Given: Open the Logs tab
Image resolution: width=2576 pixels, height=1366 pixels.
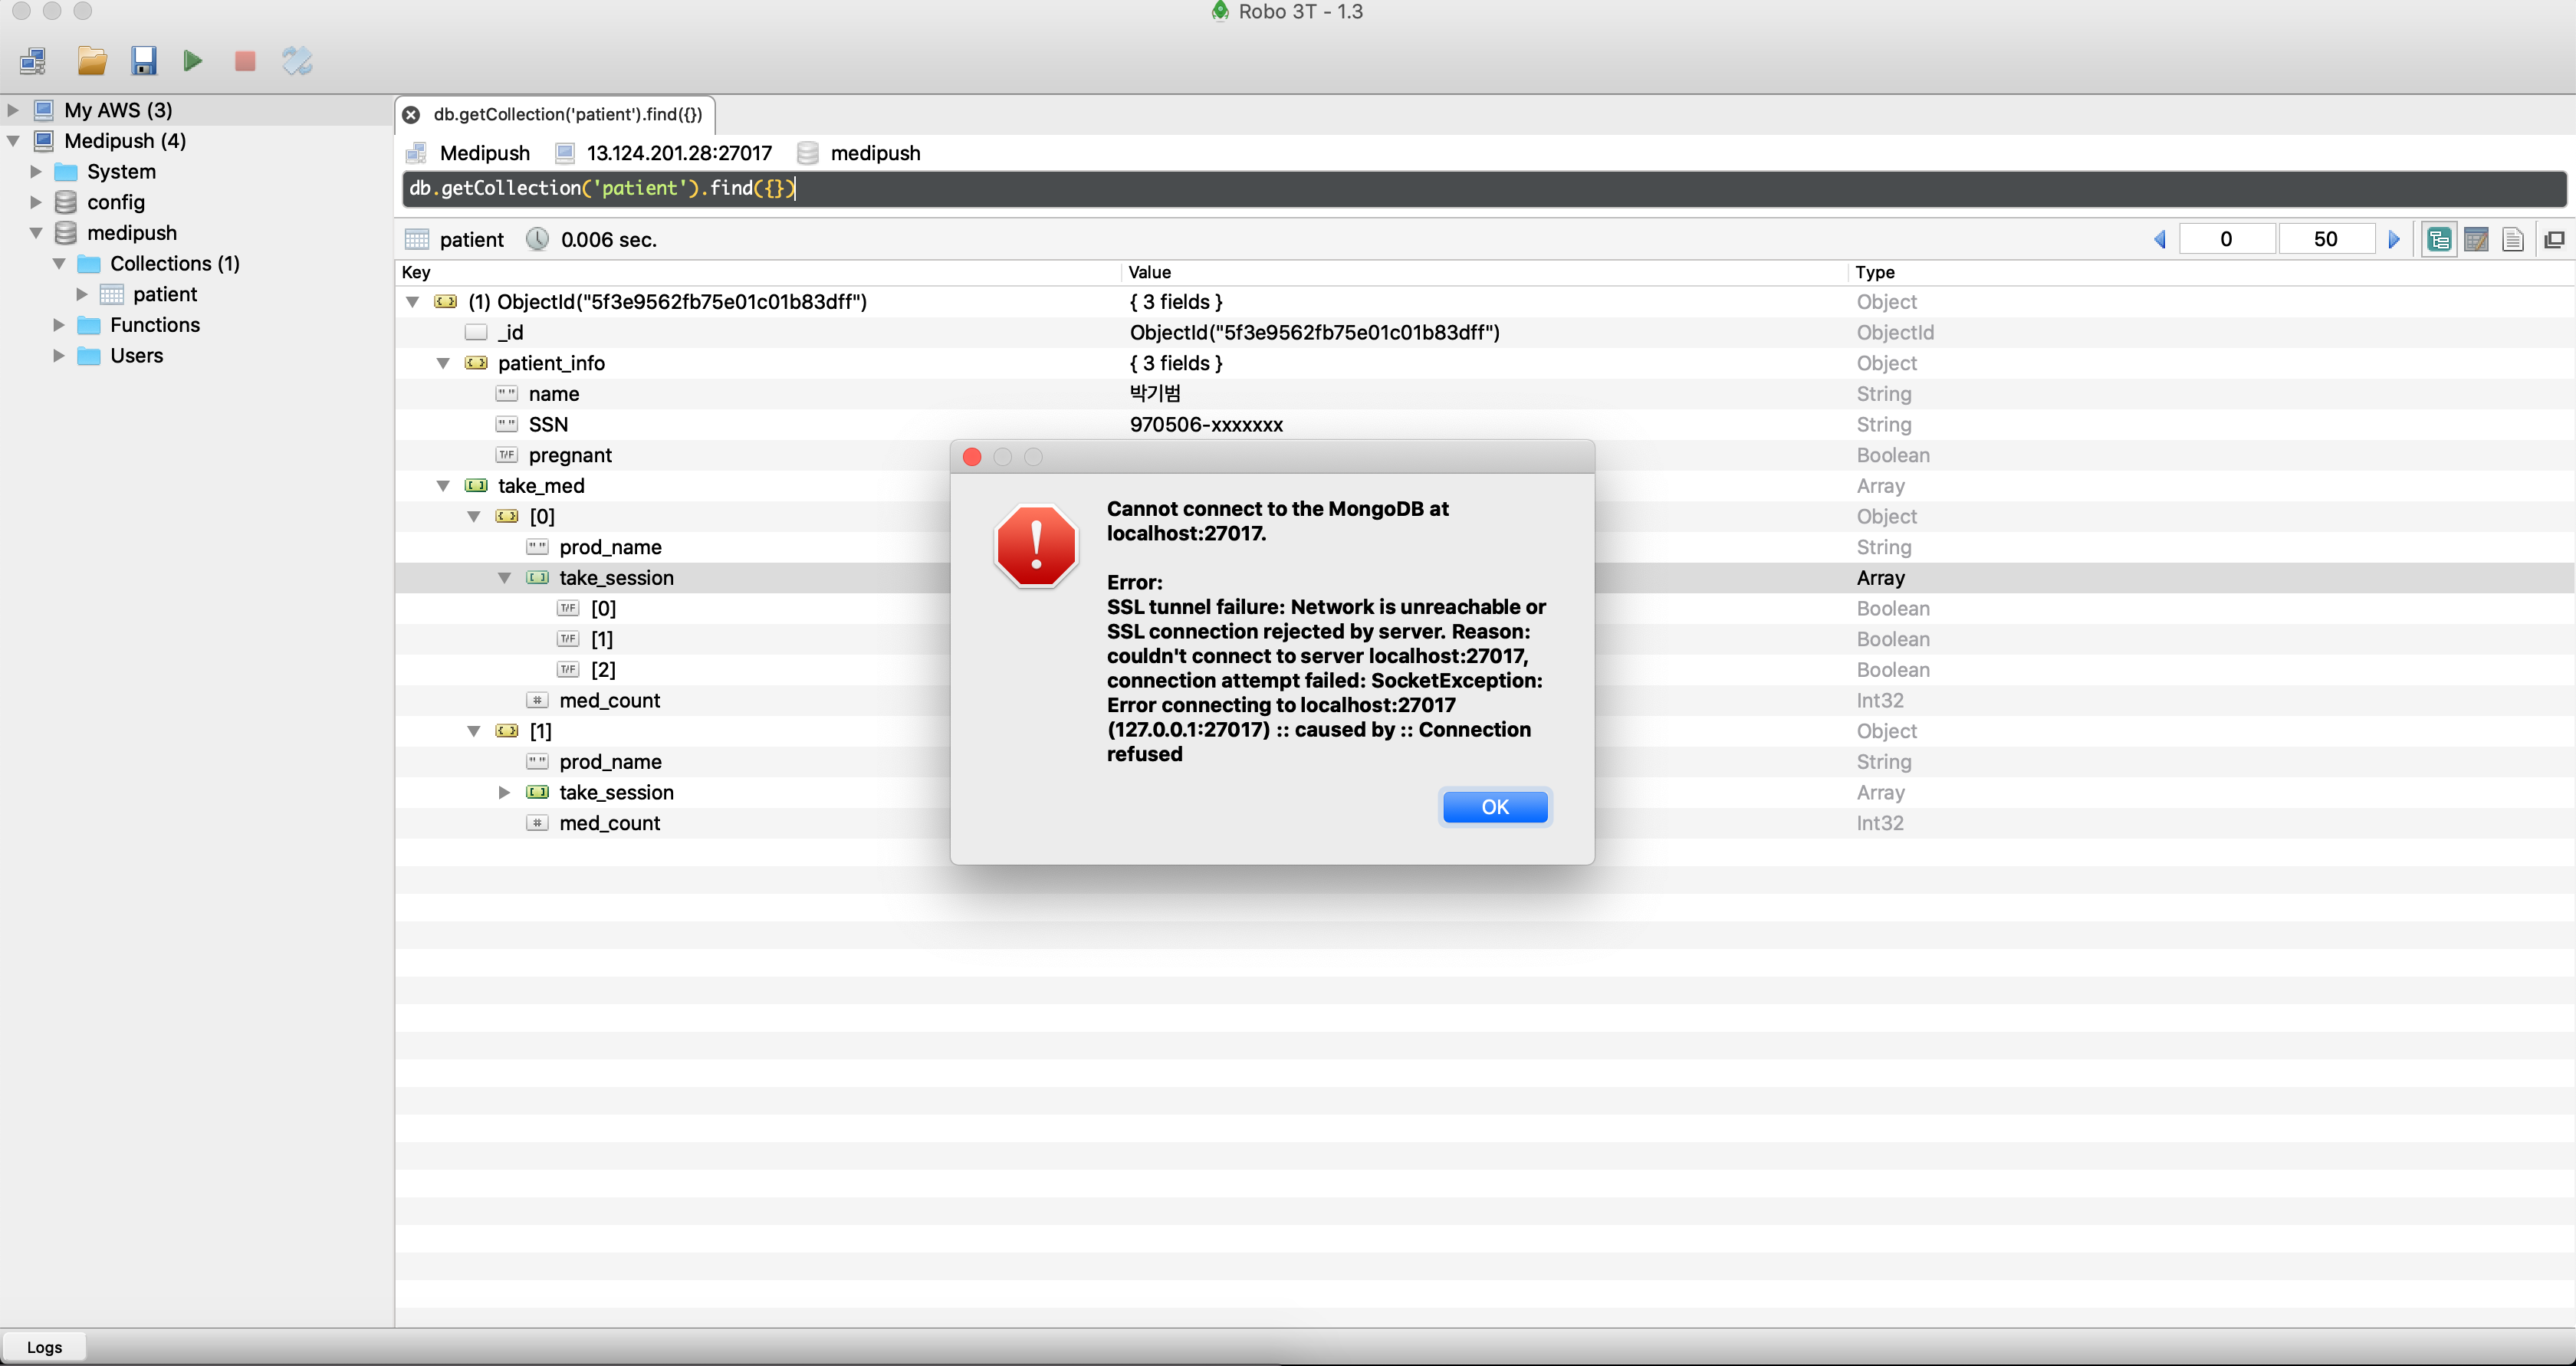Looking at the screenshot, I should (x=44, y=1347).
